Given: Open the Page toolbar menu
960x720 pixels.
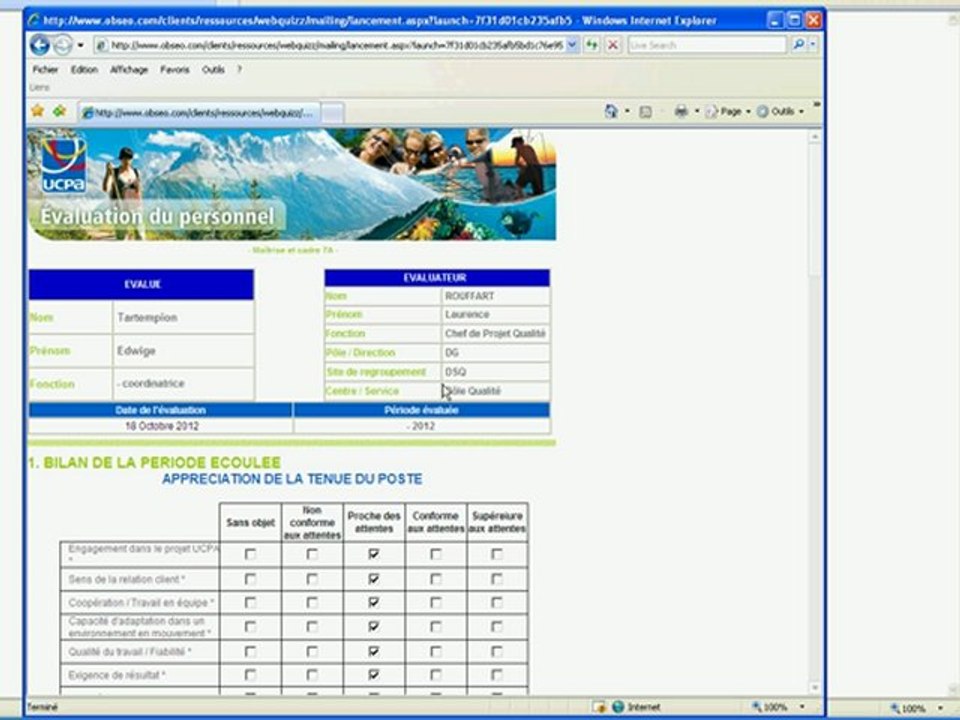Looking at the screenshot, I should tap(728, 111).
